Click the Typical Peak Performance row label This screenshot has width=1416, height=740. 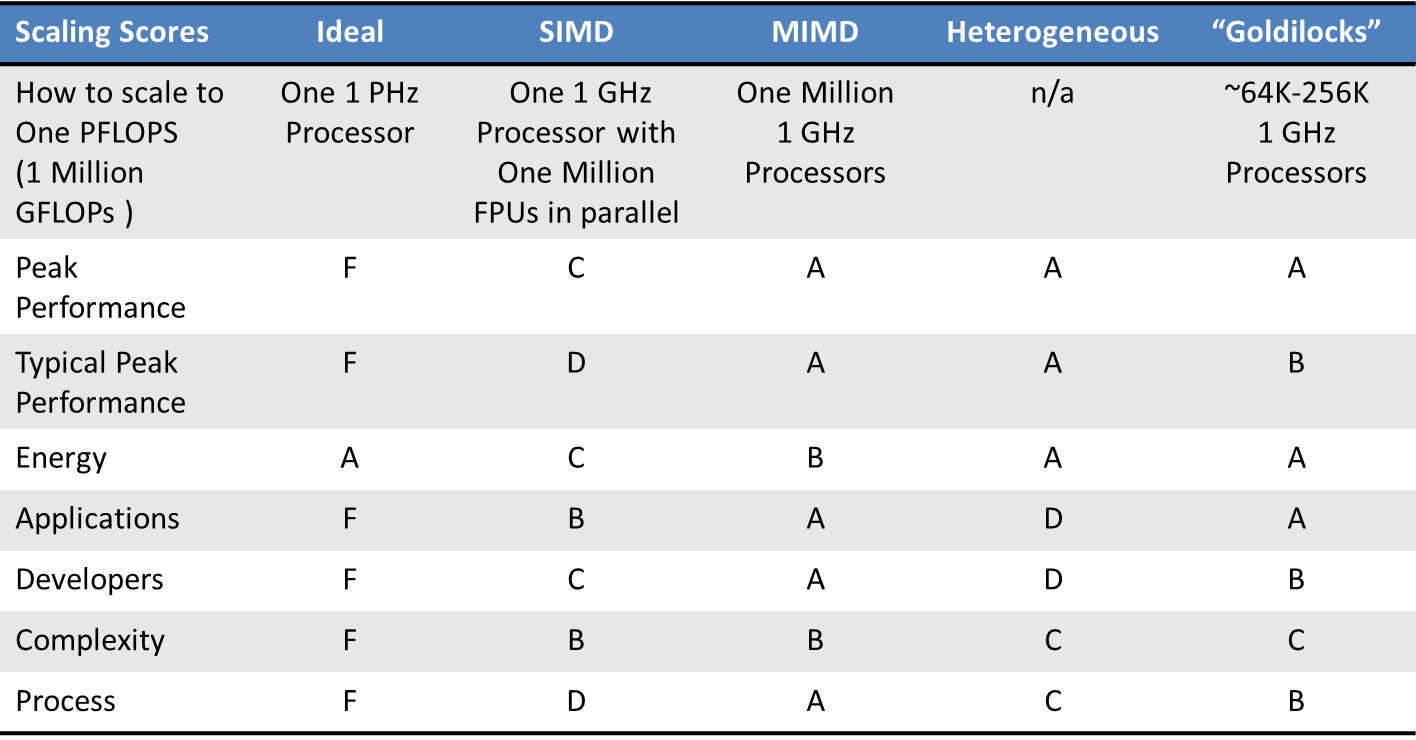tap(100, 382)
